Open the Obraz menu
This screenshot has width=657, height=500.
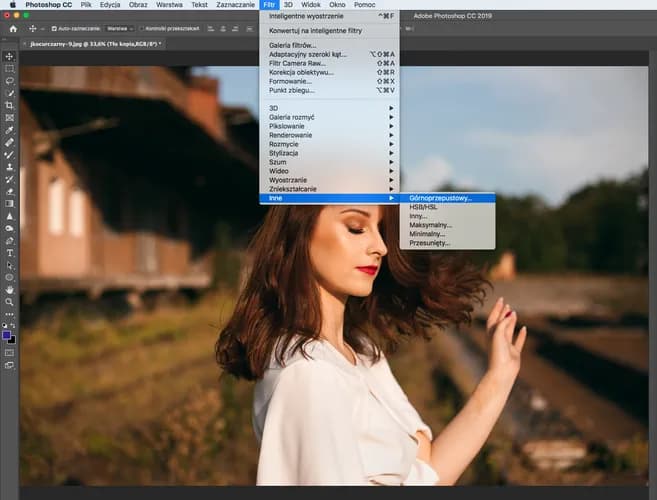(138, 5)
